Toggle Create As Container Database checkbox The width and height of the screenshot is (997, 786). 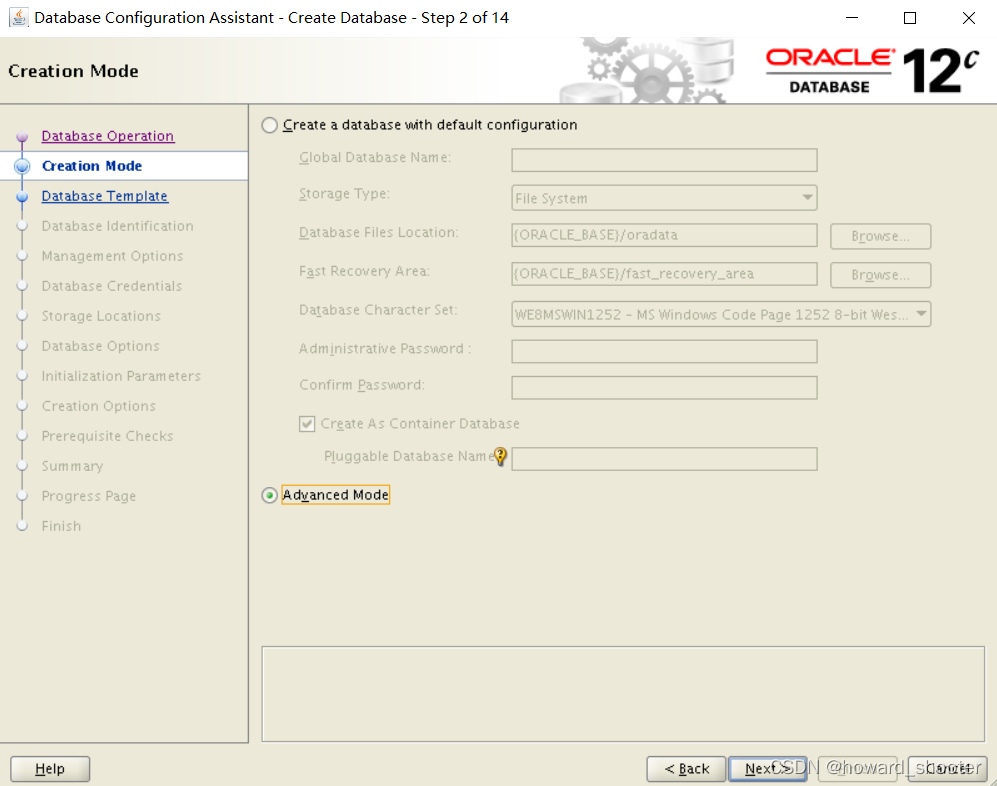coord(306,423)
